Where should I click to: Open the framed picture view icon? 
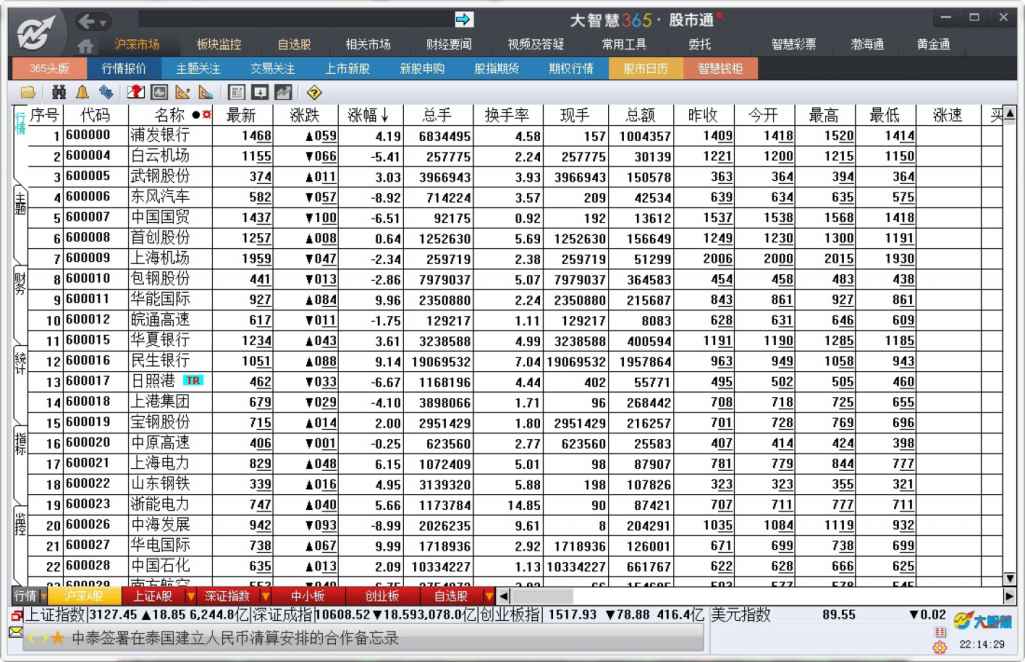click(x=159, y=93)
